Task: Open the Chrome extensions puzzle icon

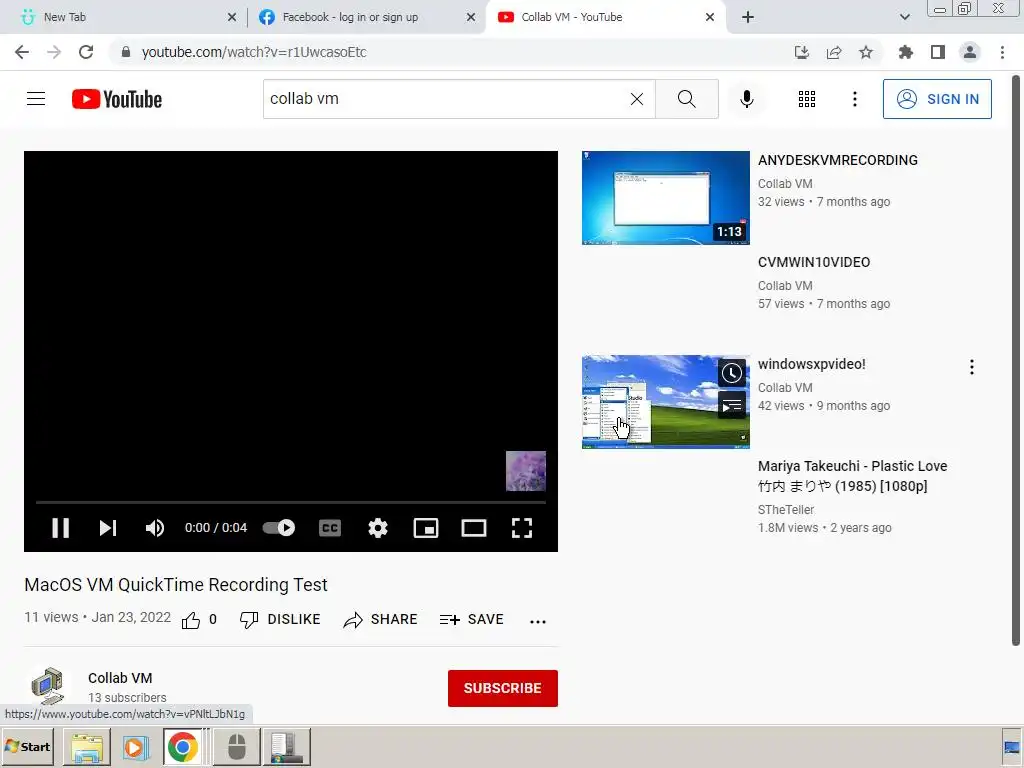Action: point(905,52)
